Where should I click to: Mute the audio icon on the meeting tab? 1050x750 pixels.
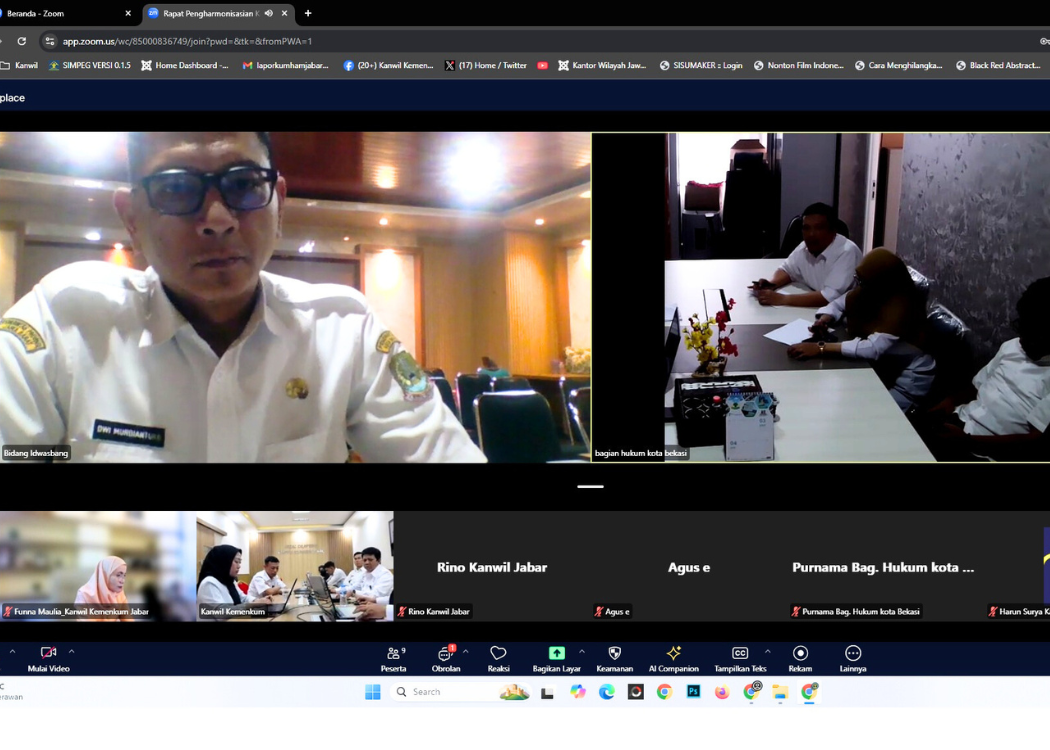269,14
